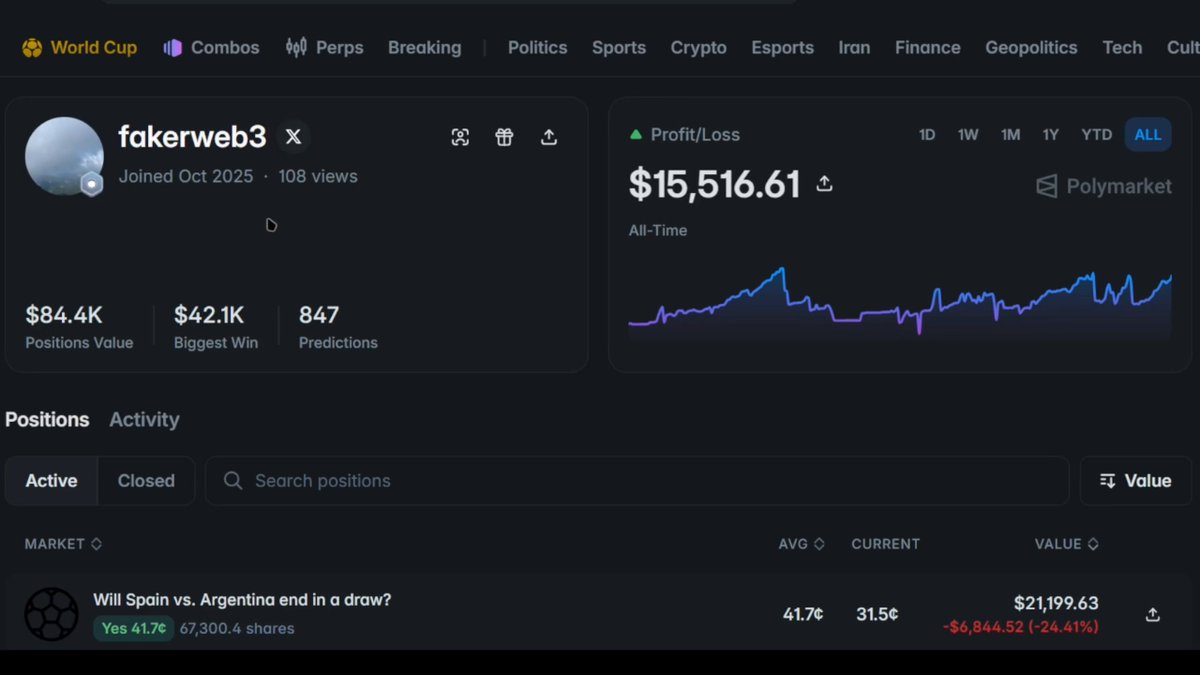The height and width of the screenshot is (675, 1200).
Task: Open the Finance category
Action: click(x=928, y=48)
